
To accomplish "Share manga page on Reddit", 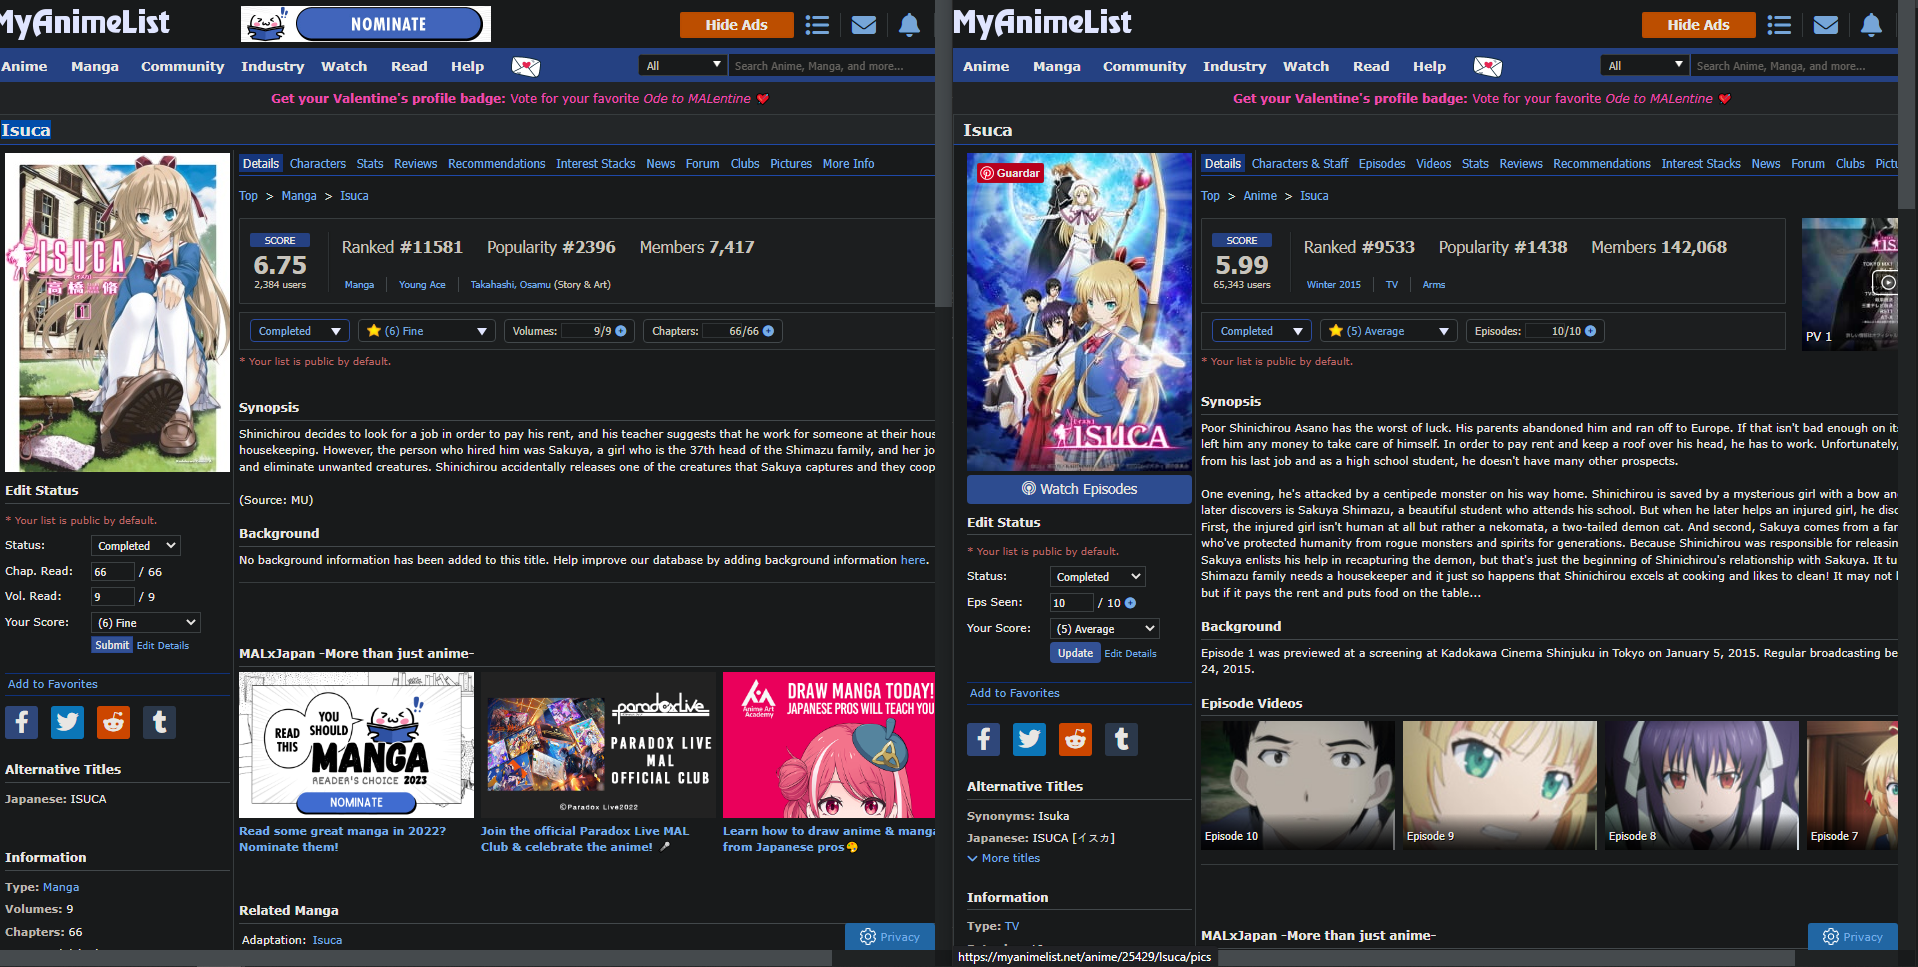I will coord(114,722).
